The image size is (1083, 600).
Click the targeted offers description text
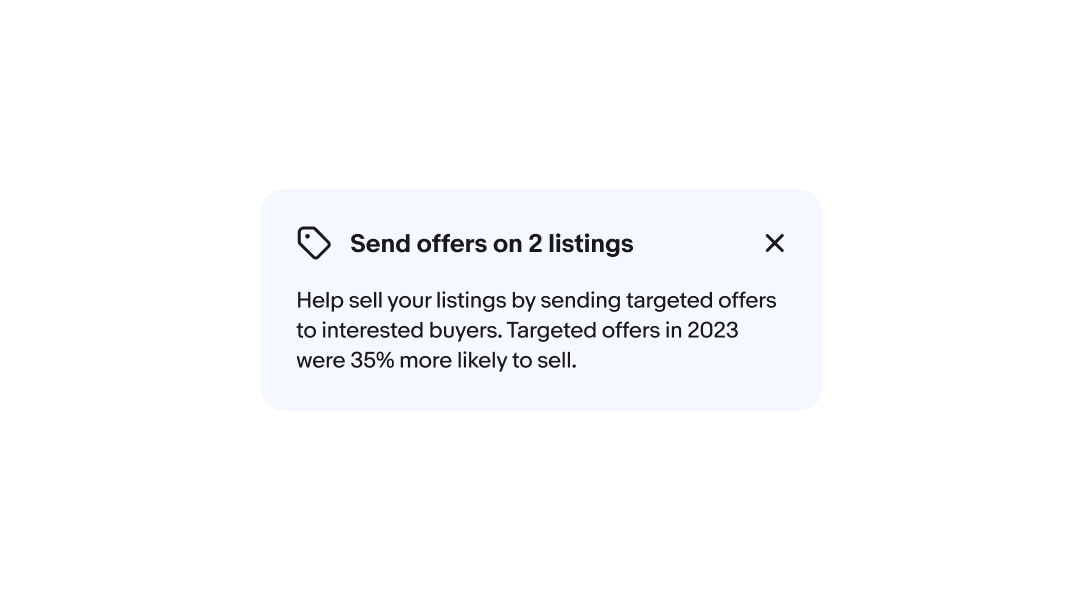point(536,330)
